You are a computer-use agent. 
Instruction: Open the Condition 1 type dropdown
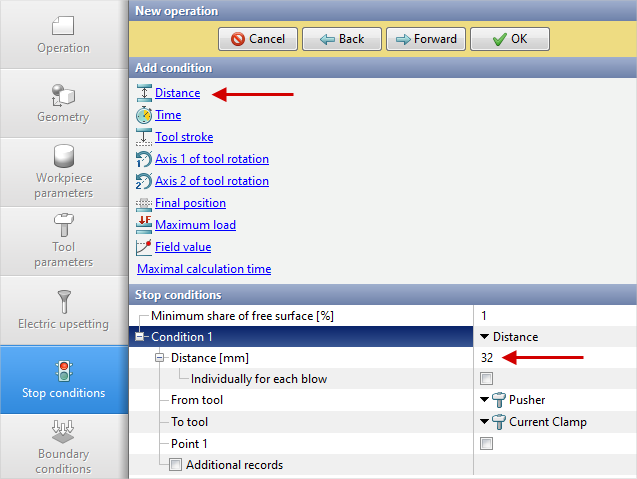(x=485, y=337)
